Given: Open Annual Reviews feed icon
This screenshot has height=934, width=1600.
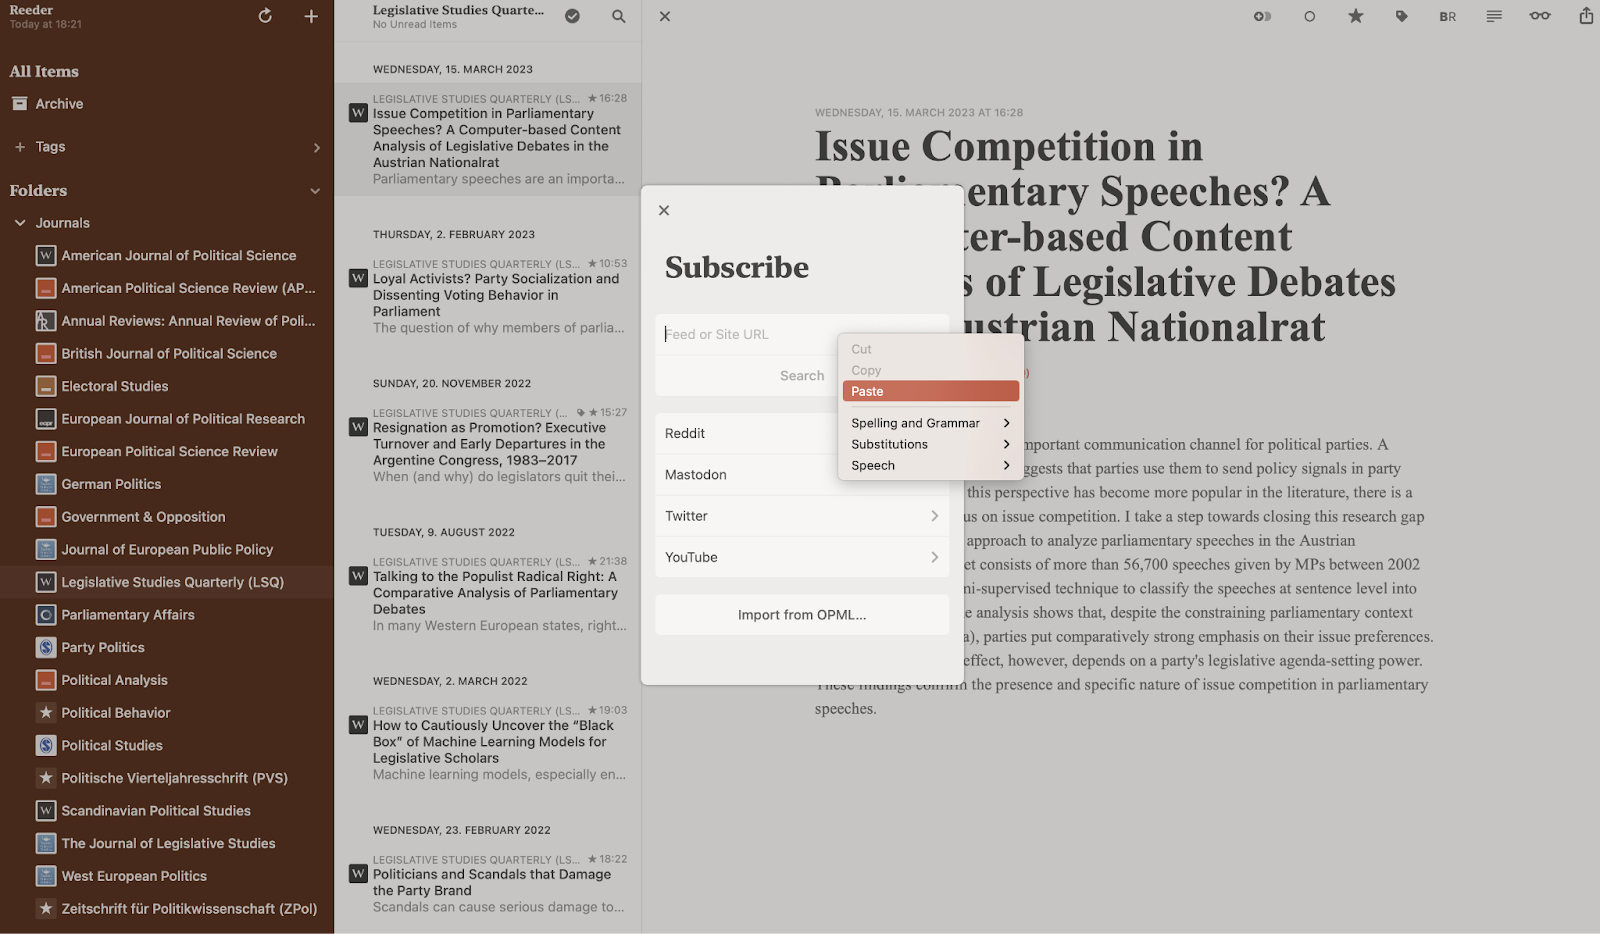Looking at the screenshot, I should [46, 321].
